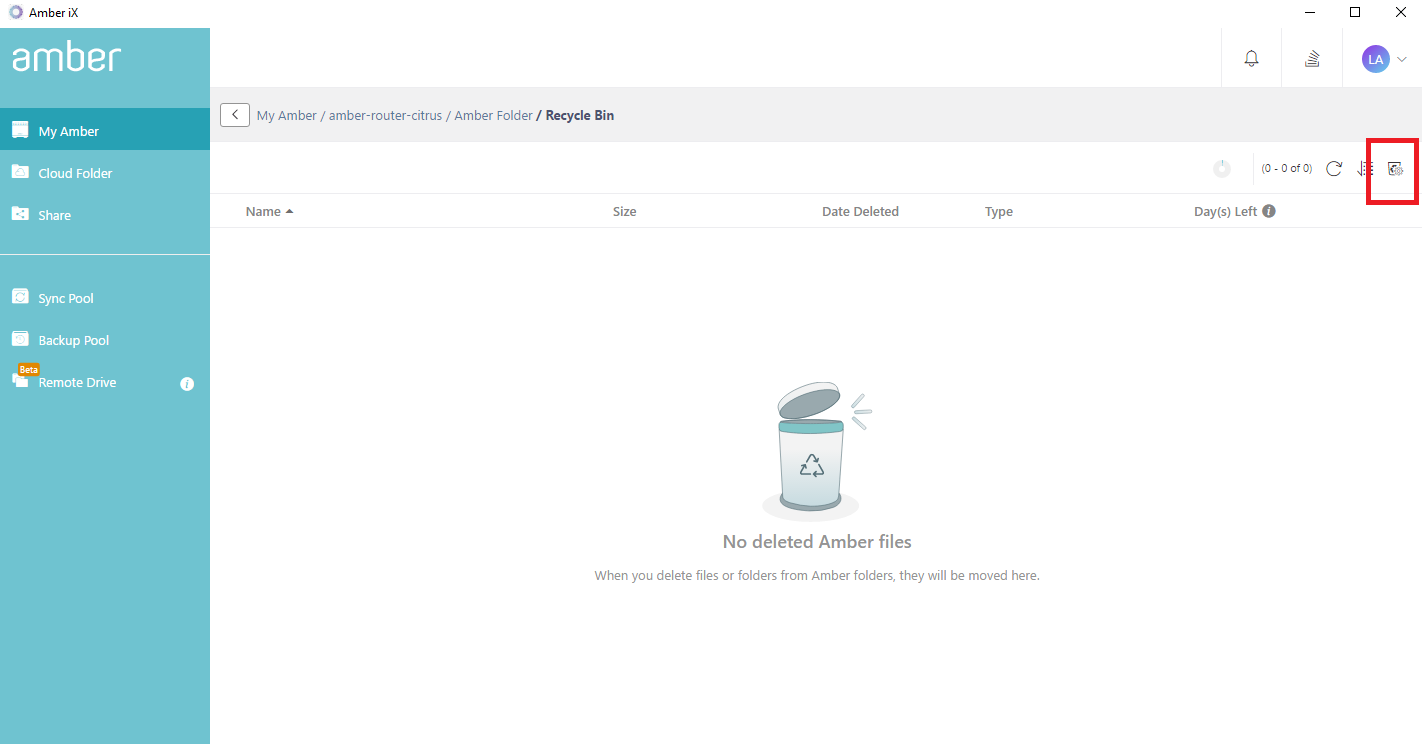
Task: Select My Amber in sidebar
Action: pos(105,130)
